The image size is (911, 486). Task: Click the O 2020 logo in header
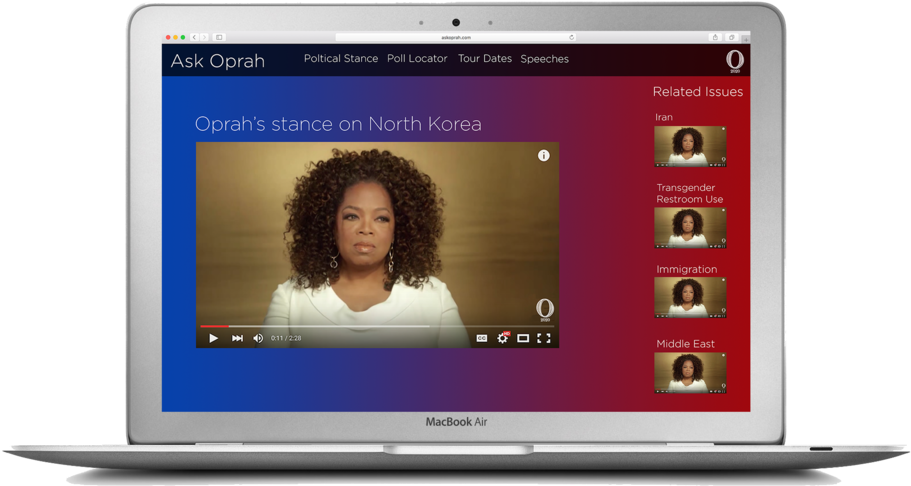point(734,61)
